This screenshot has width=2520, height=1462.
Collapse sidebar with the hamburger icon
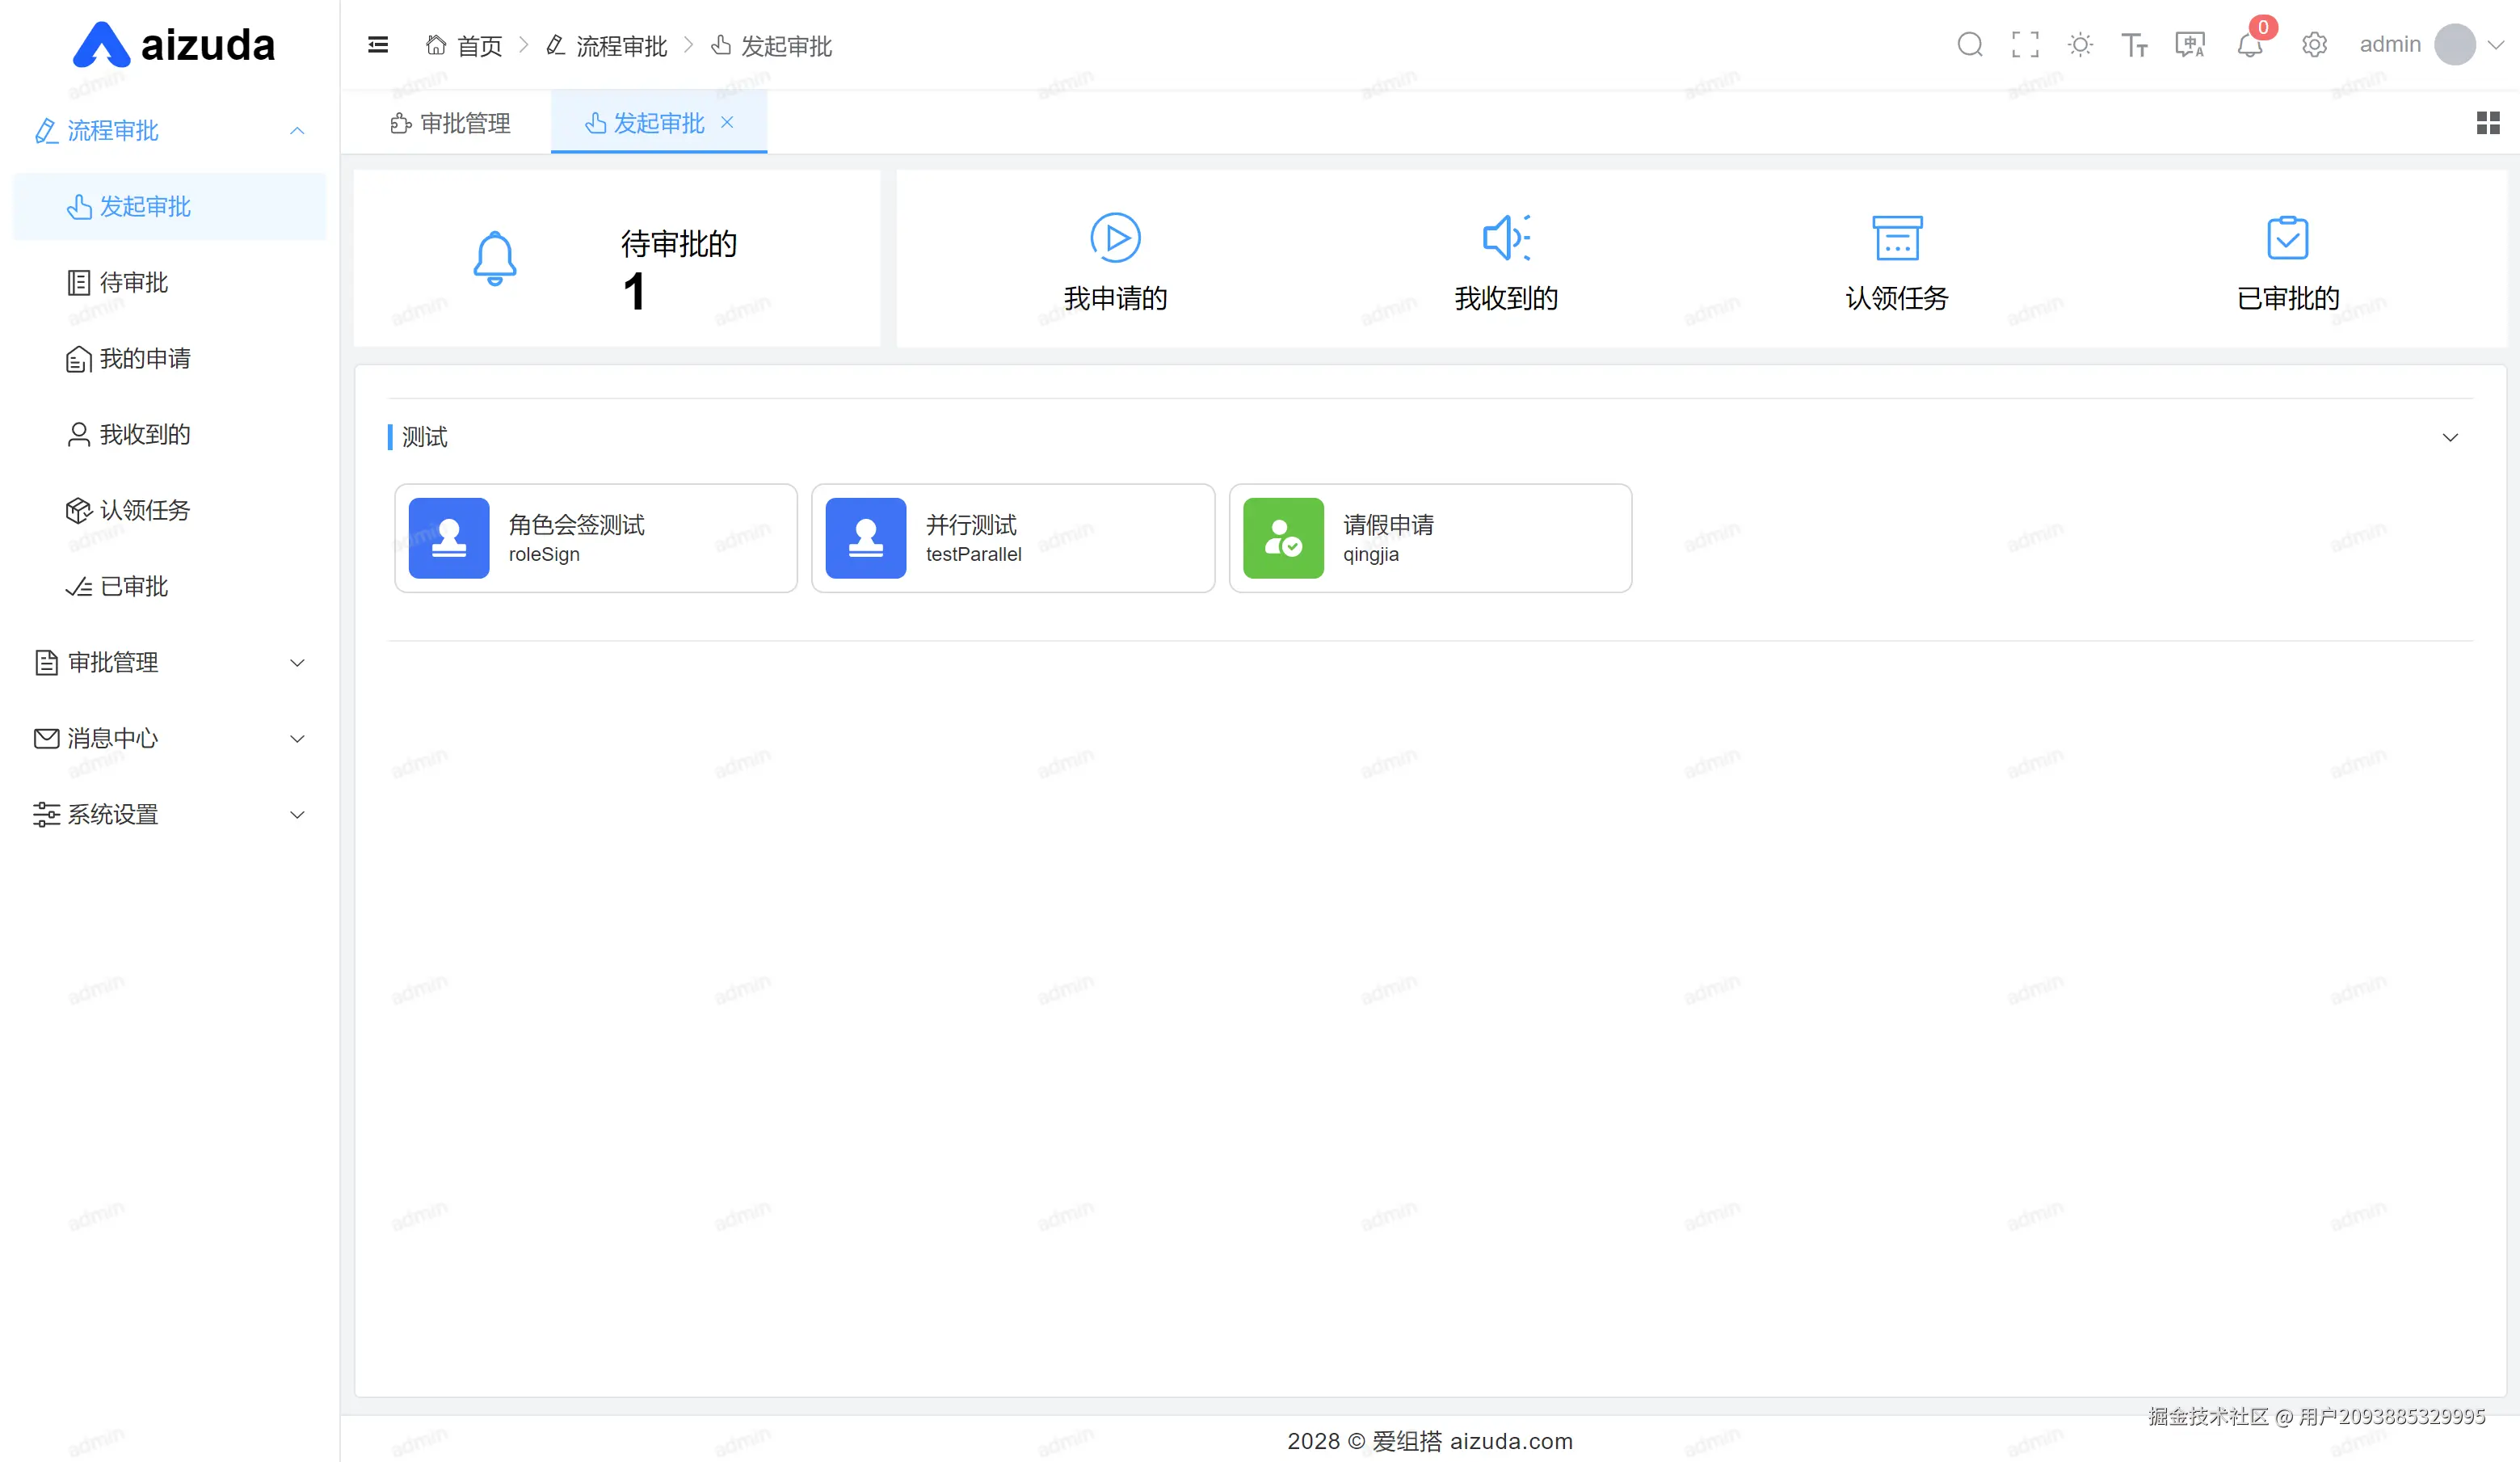click(378, 45)
